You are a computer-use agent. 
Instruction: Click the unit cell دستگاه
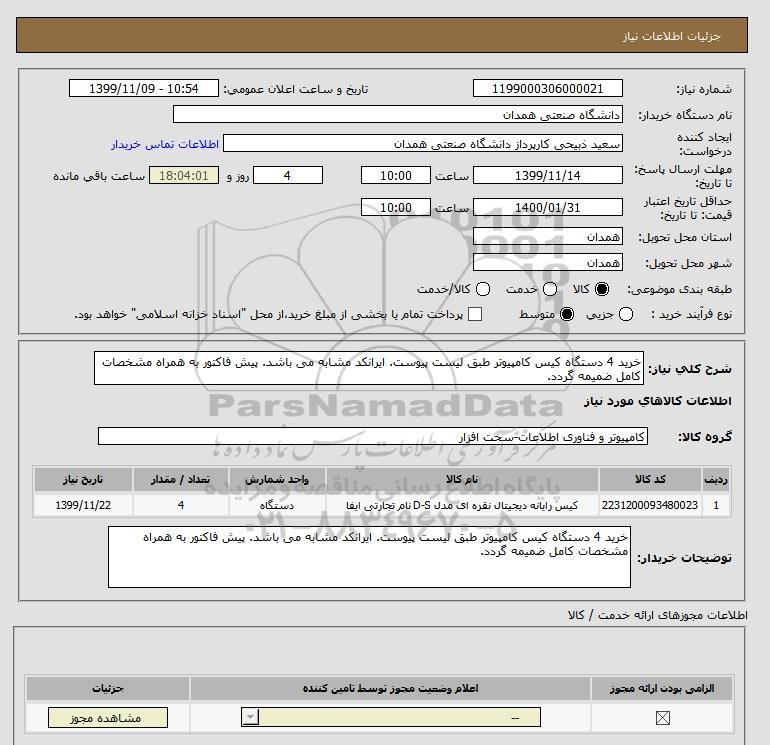(x=277, y=505)
